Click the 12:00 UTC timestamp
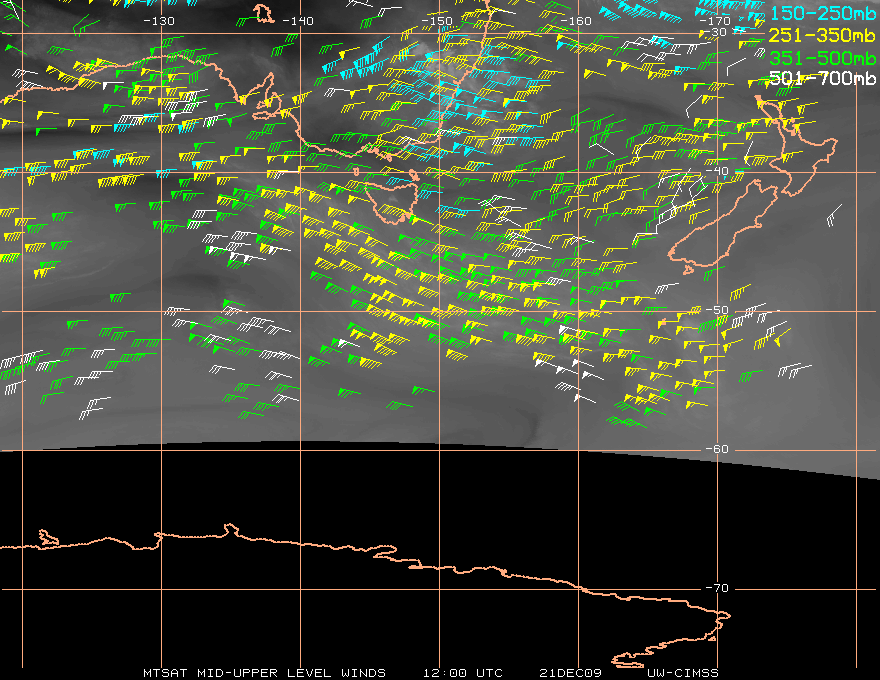The image size is (880, 680). [x=462, y=672]
